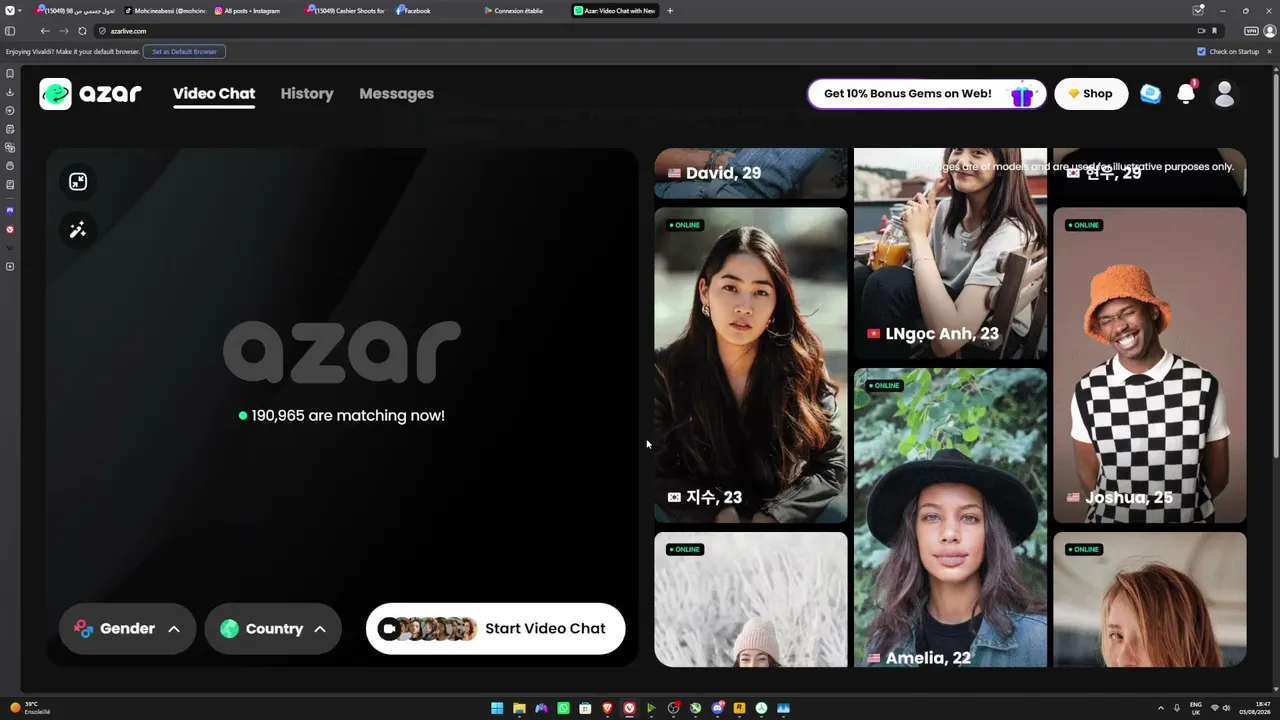Open Windows Start menu

497,708
